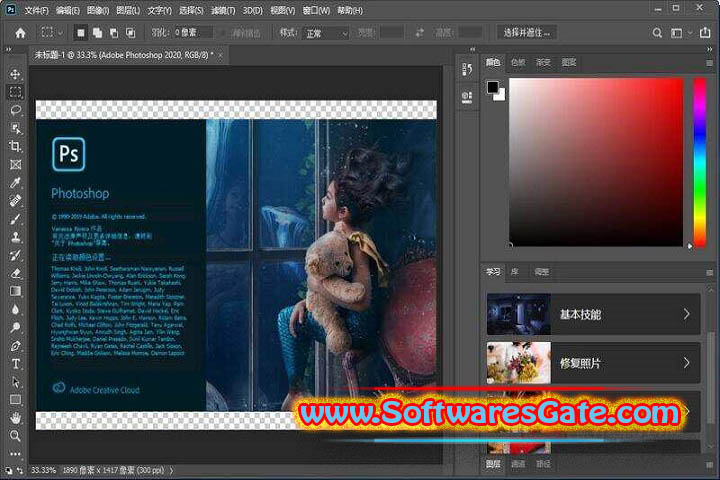
Task: Select the Eraser tool
Action: coord(15,273)
